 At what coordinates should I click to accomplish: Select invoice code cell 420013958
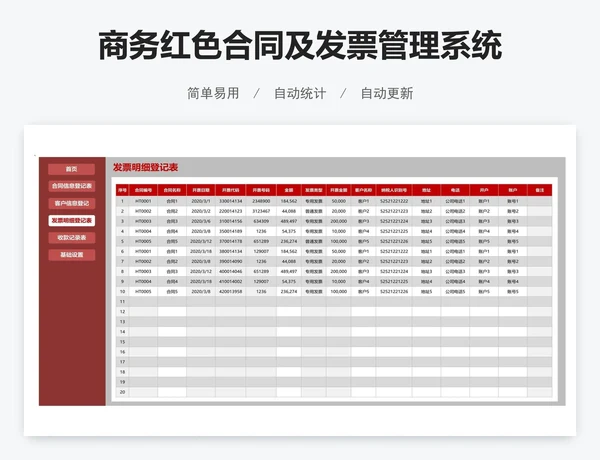click(x=230, y=291)
